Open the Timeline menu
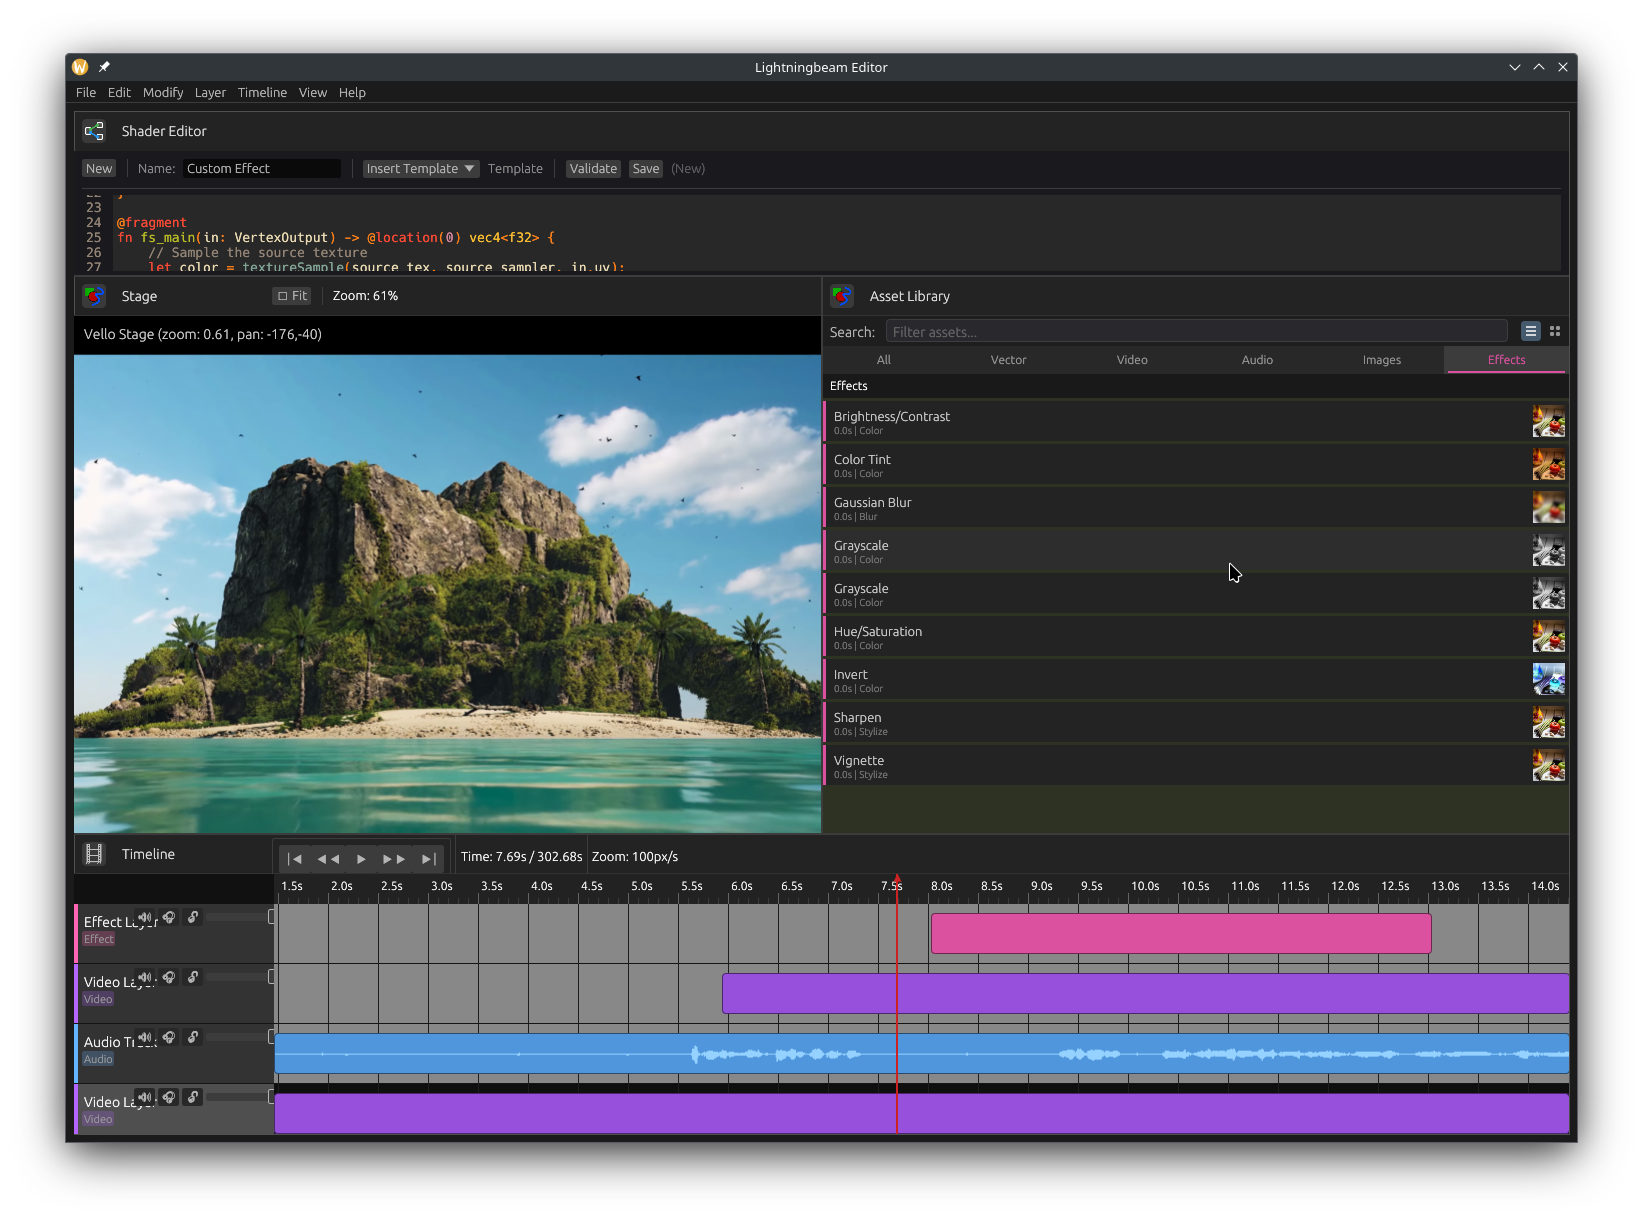Image resolution: width=1643 pixels, height=1220 pixels. [262, 92]
